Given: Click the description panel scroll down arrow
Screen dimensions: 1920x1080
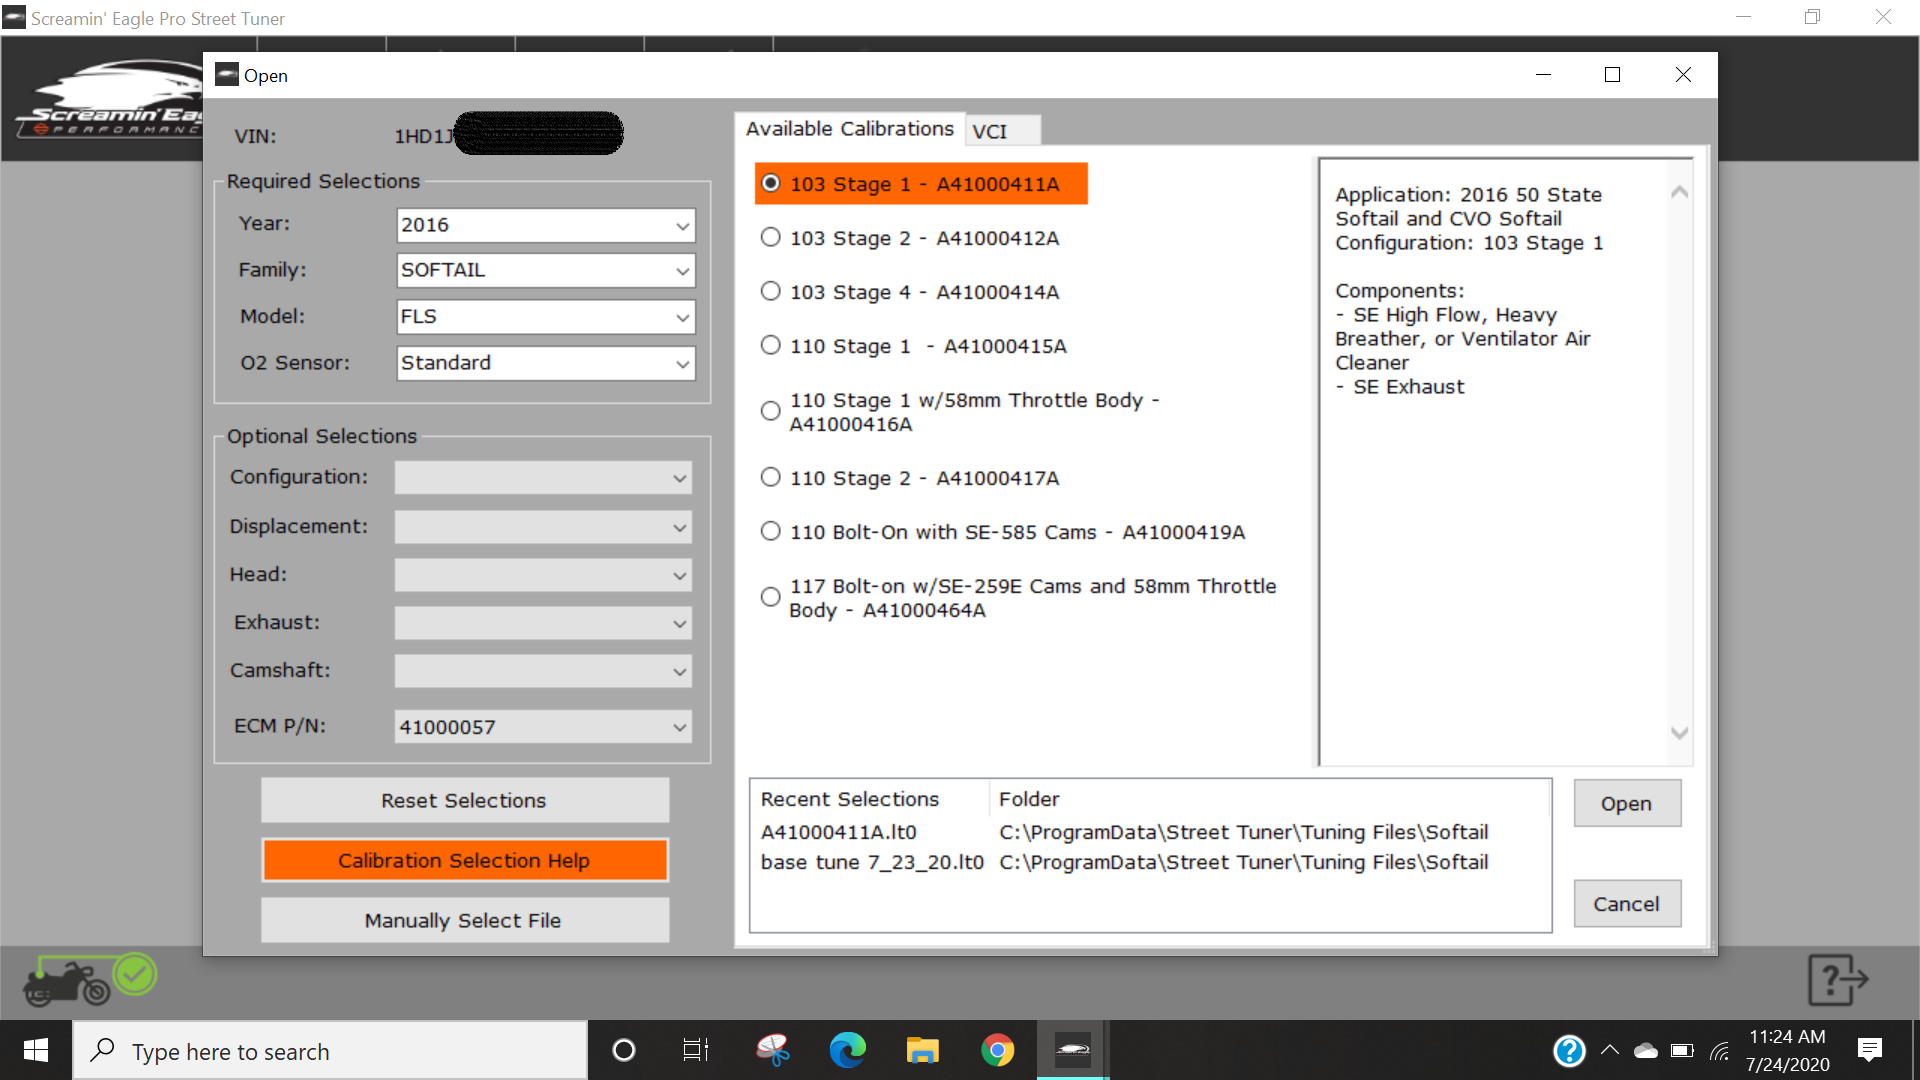Looking at the screenshot, I should pyautogui.click(x=1679, y=733).
